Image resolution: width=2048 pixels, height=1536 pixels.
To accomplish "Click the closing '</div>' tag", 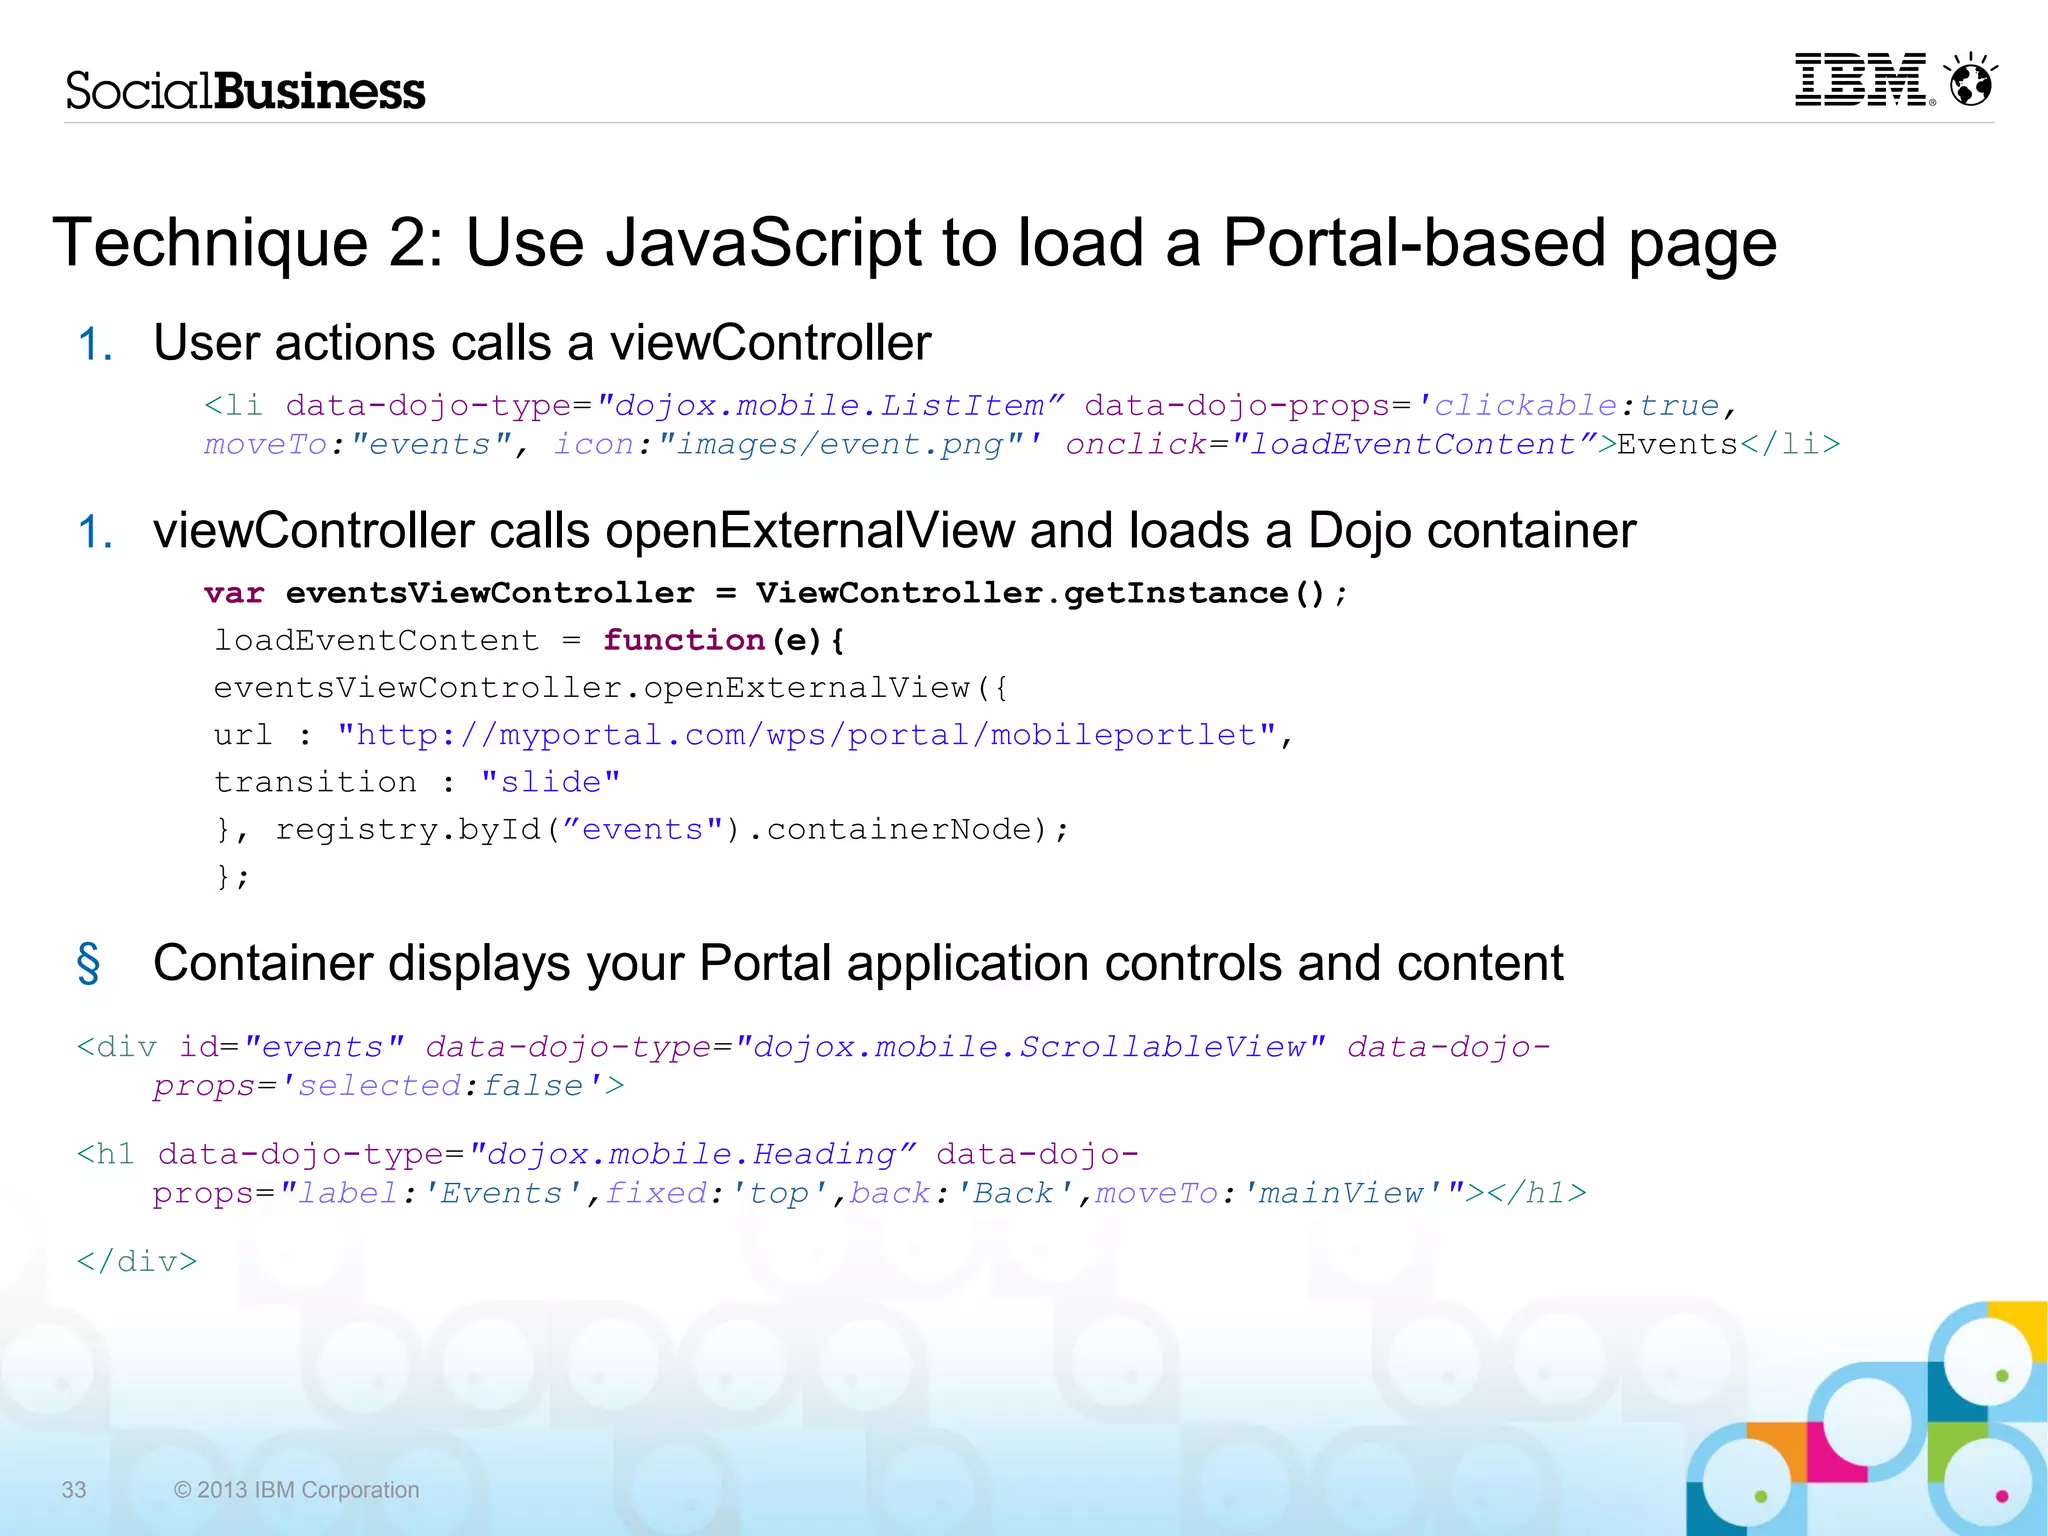I will coord(137,1262).
